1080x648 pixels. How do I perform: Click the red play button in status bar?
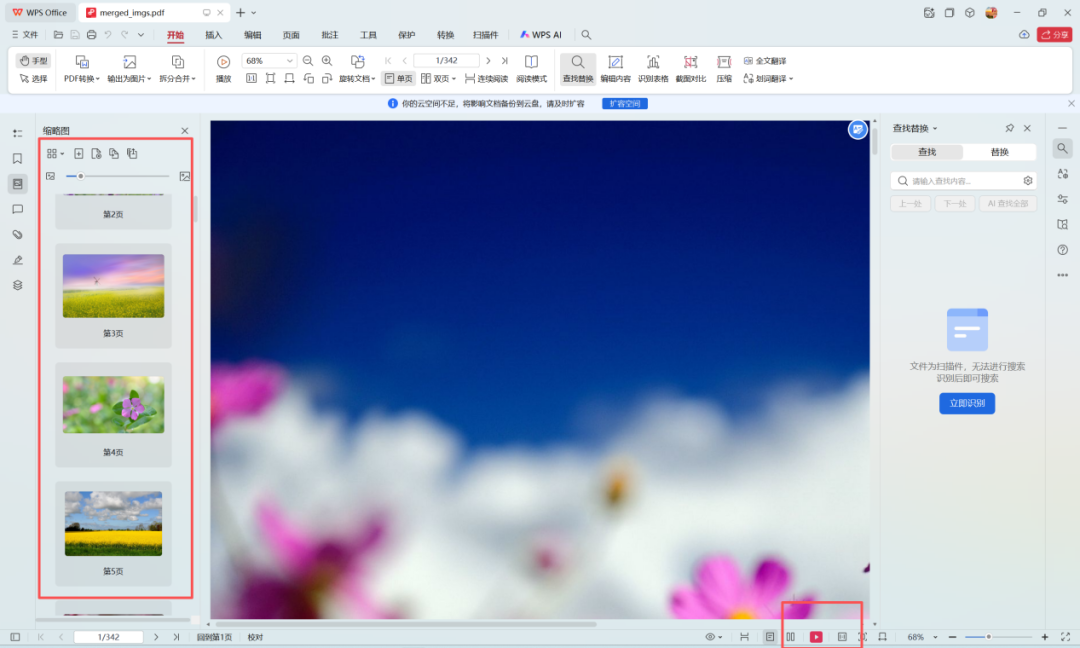(x=816, y=637)
